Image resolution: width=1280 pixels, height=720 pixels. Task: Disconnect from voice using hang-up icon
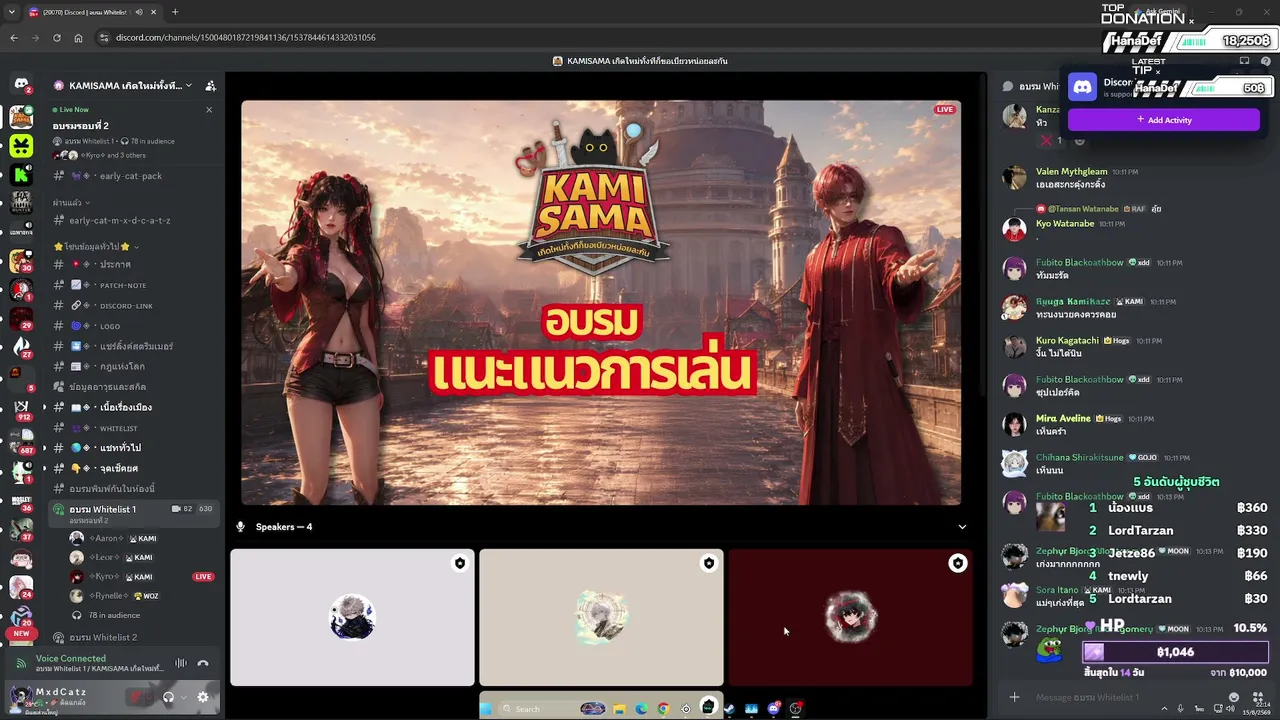tap(203, 663)
